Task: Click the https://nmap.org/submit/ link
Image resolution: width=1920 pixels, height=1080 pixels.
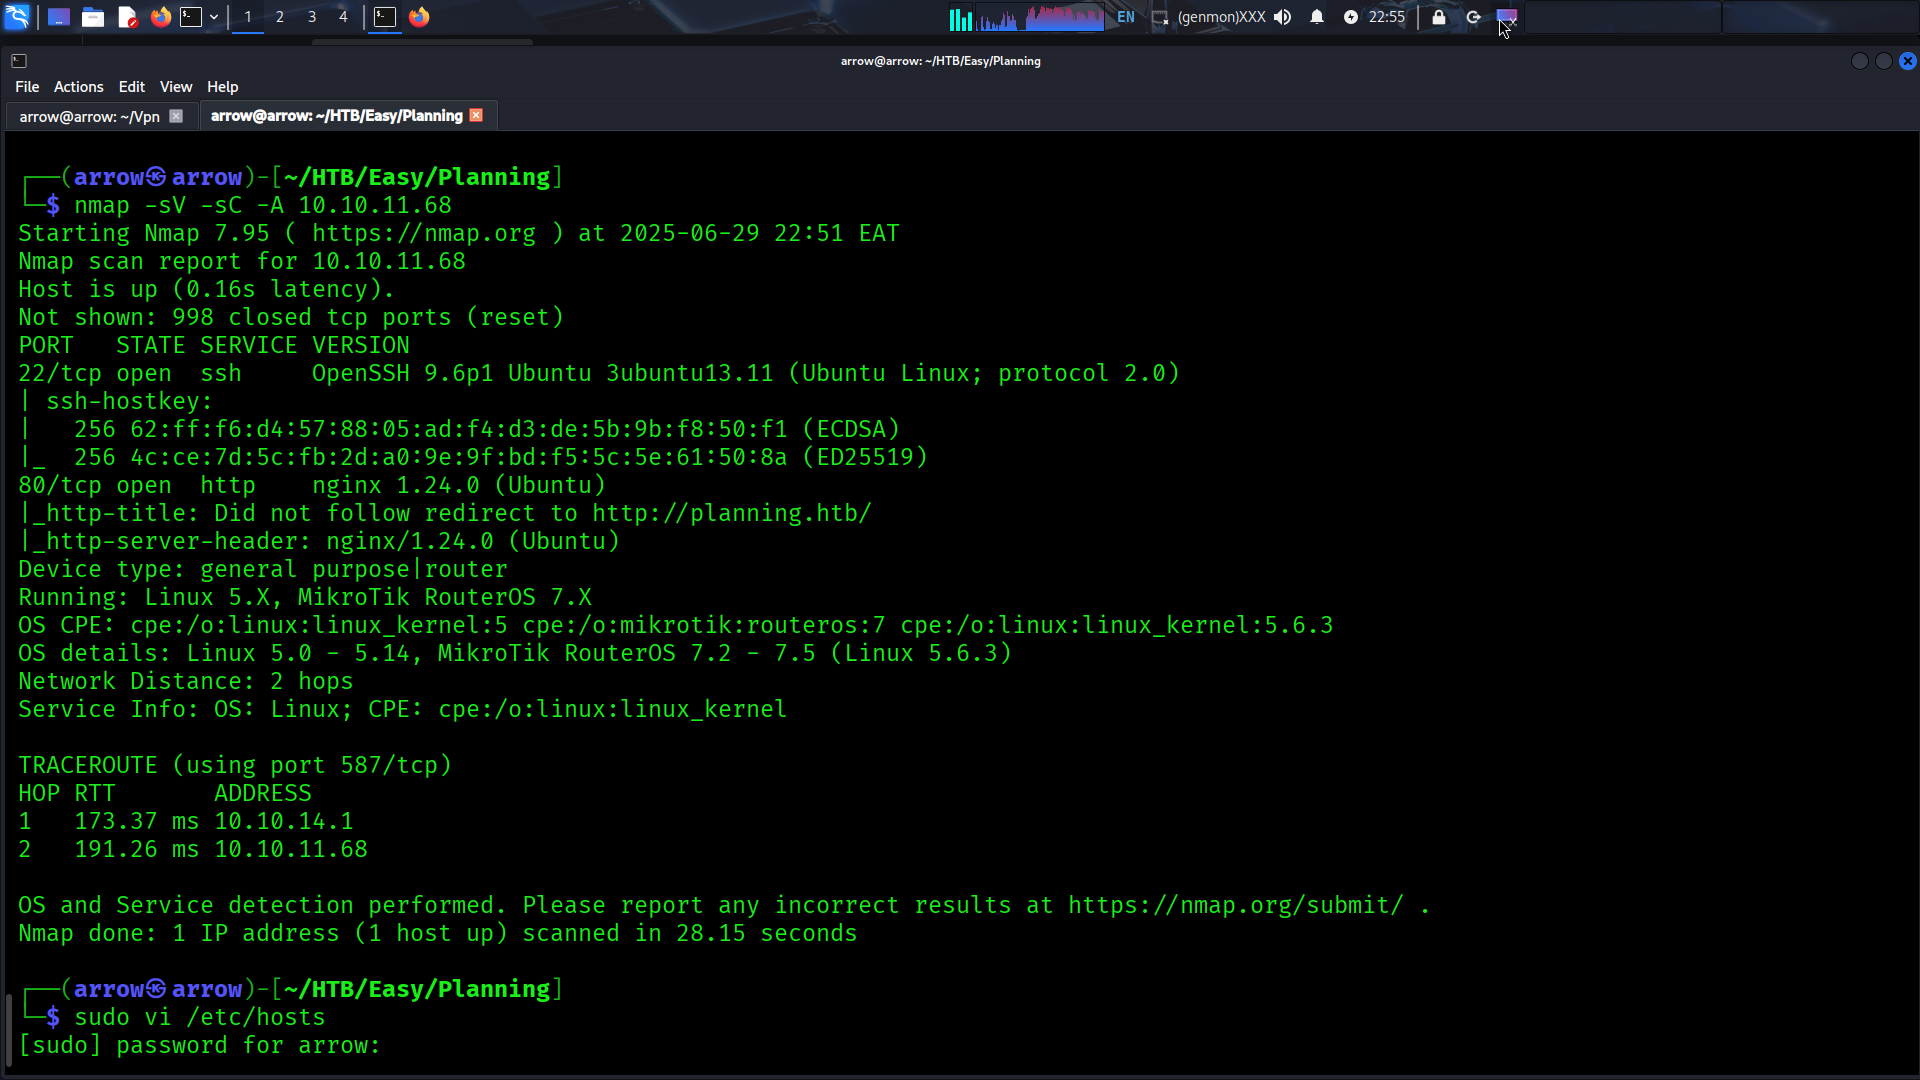Action: pyautogui.click(x=1236, y=905)
